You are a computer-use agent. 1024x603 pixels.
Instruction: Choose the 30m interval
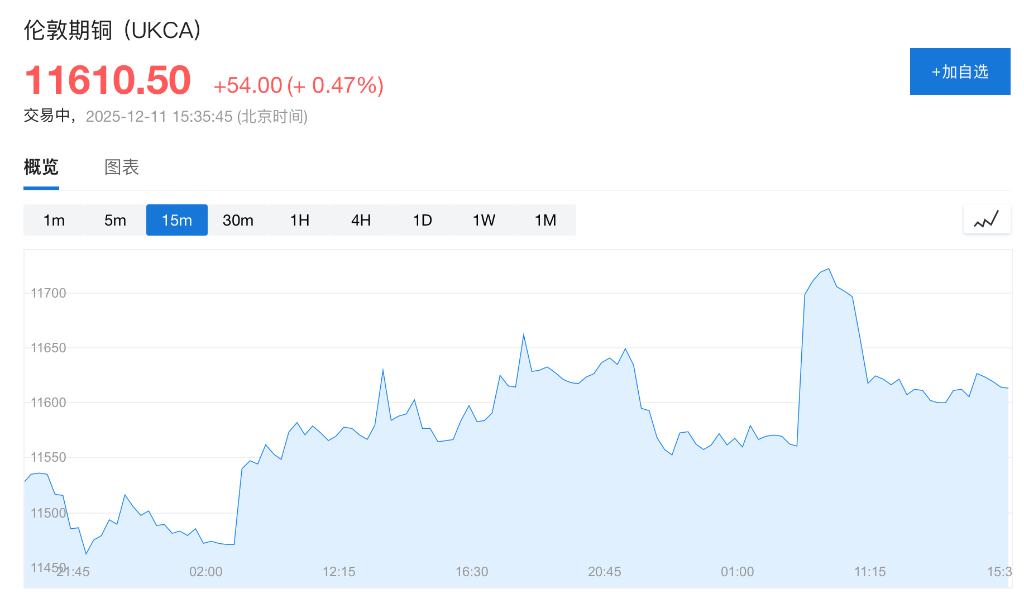point(238,220)
